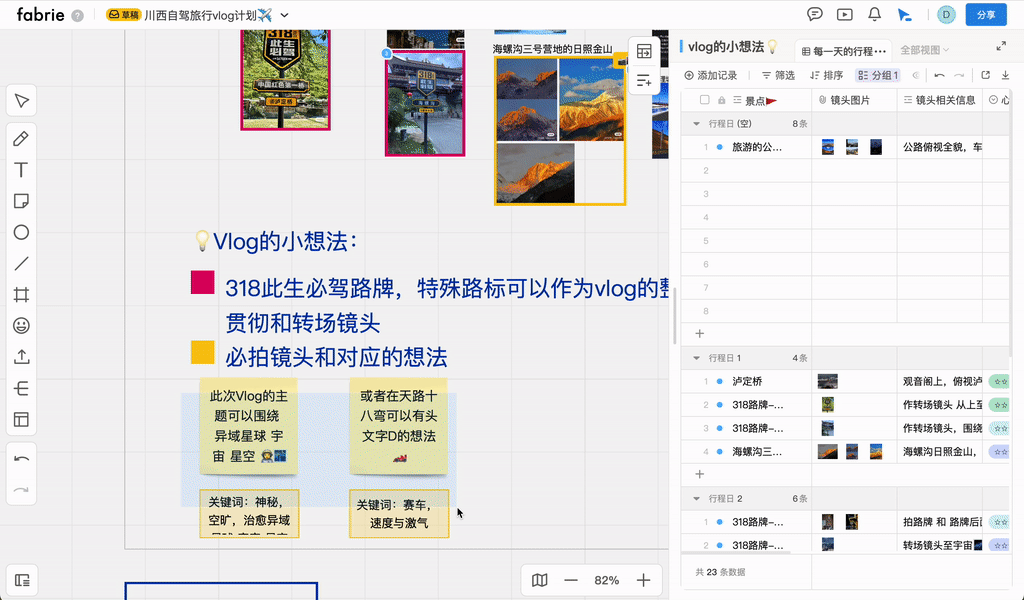The image size is (1024, 600).
Task: Redo using left toolbar arrow
Action: coord(22,490)
